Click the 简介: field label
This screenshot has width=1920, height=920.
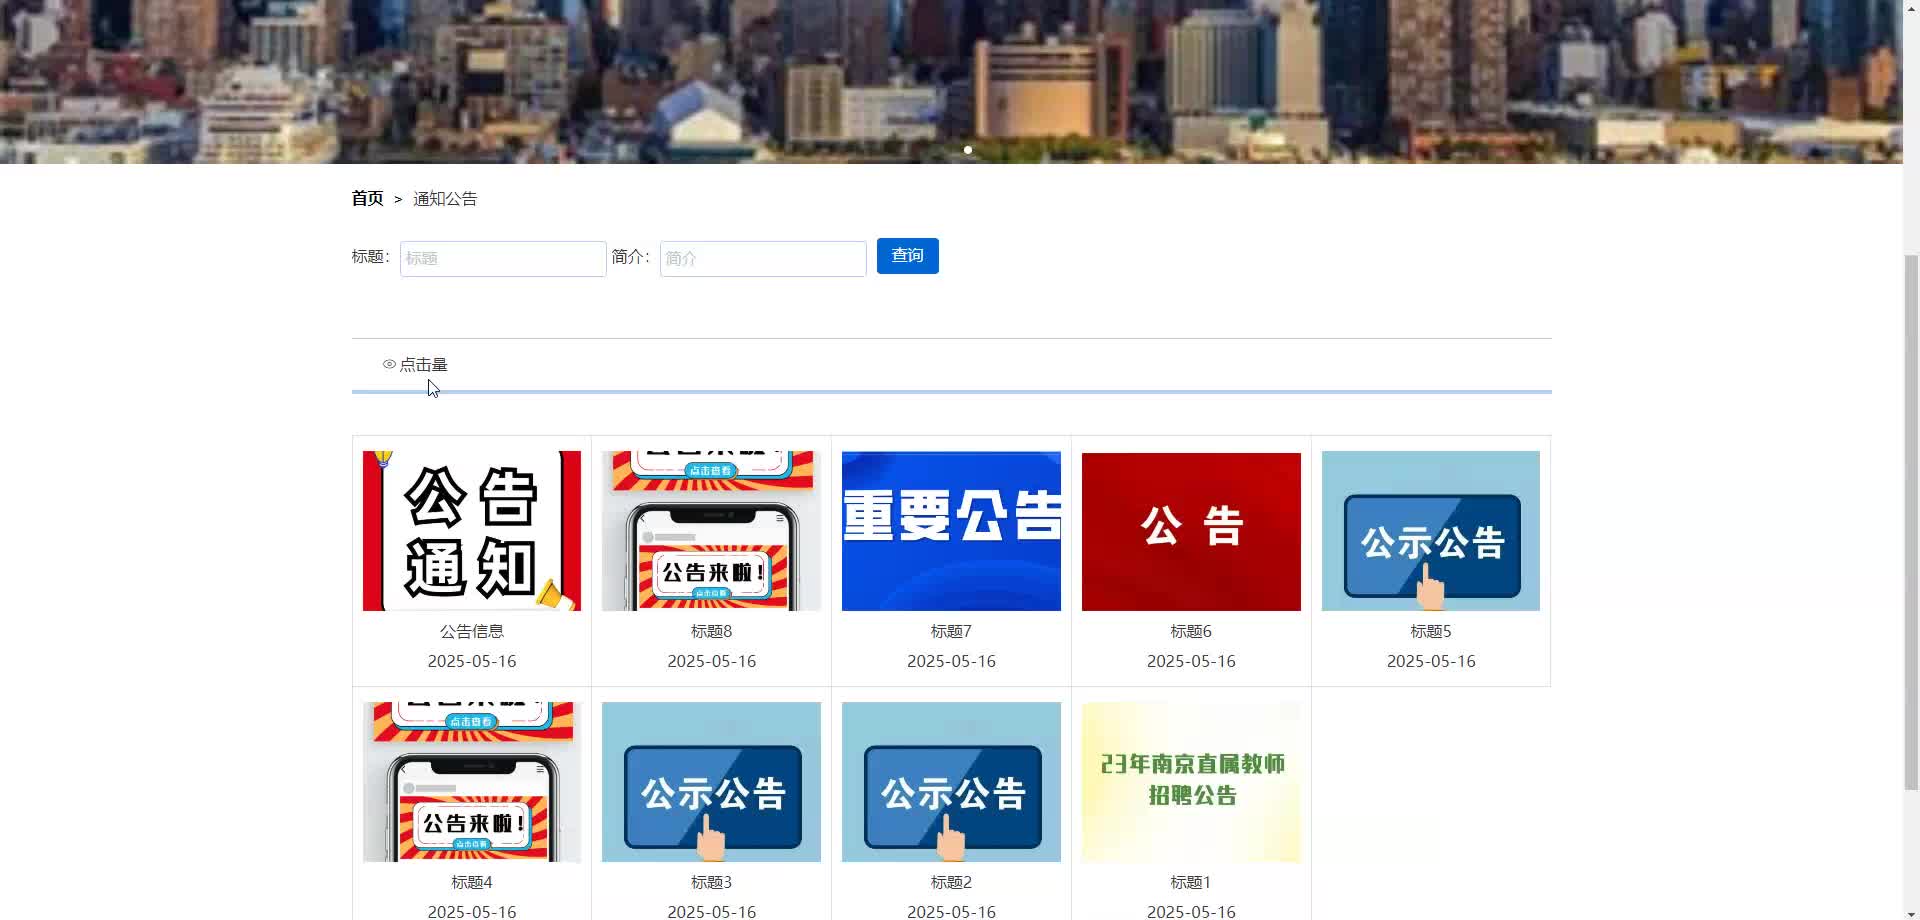631,257
